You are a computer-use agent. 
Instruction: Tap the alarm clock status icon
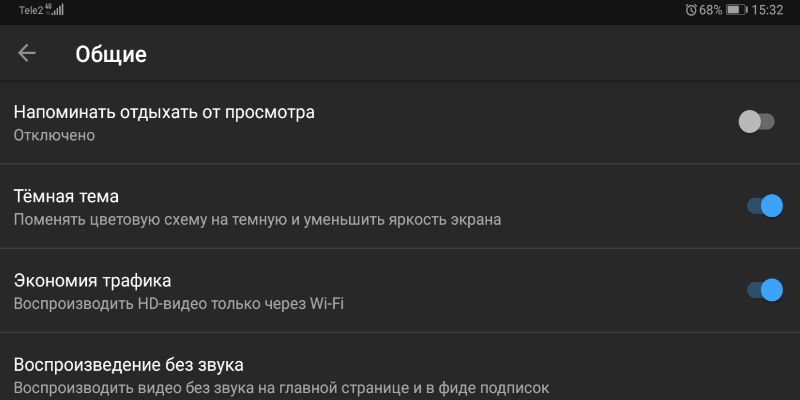pos(691,10)
